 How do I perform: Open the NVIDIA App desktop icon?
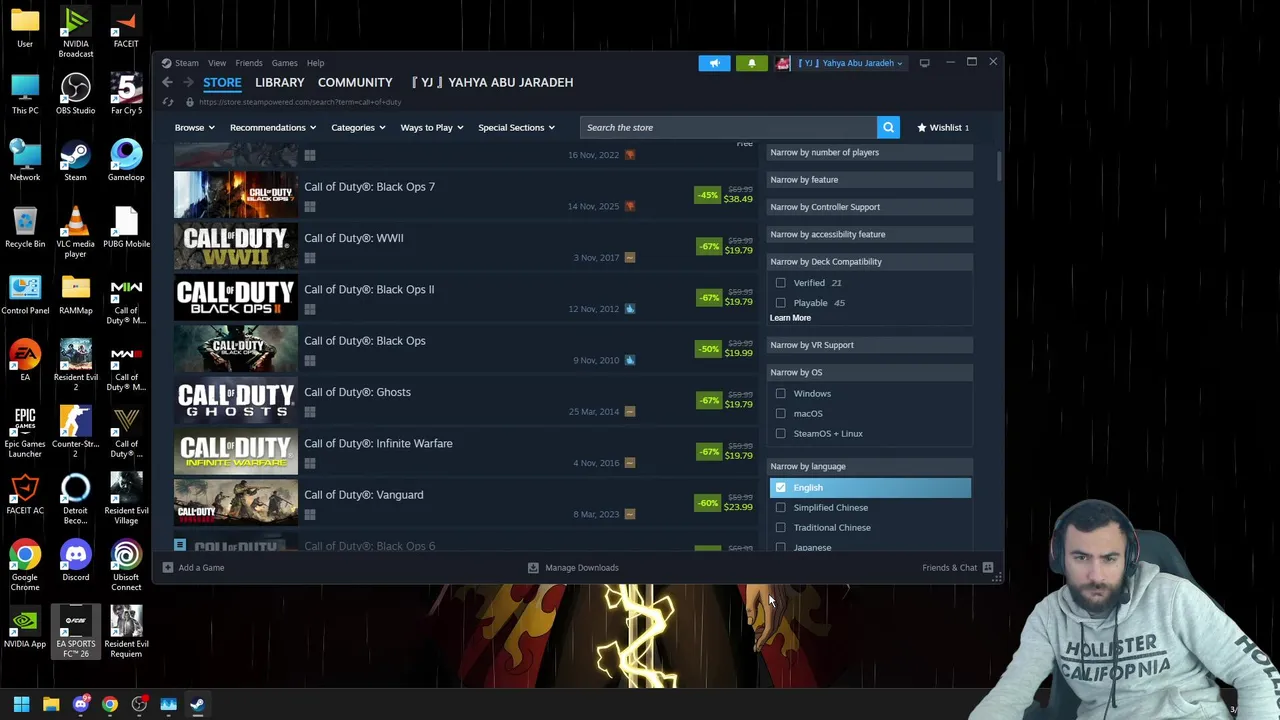tap(25, 628)
